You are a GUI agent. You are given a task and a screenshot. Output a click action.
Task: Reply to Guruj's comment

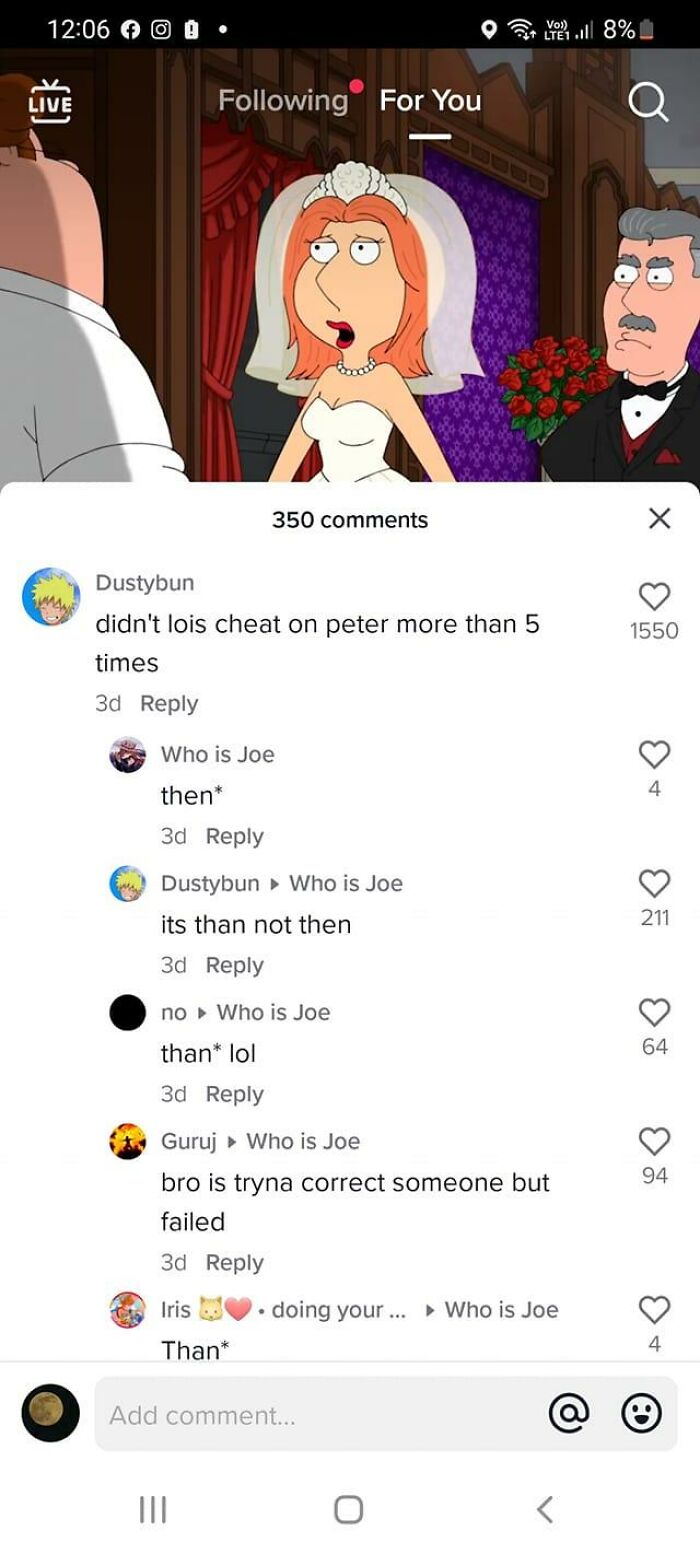(x=234, y=1262)
